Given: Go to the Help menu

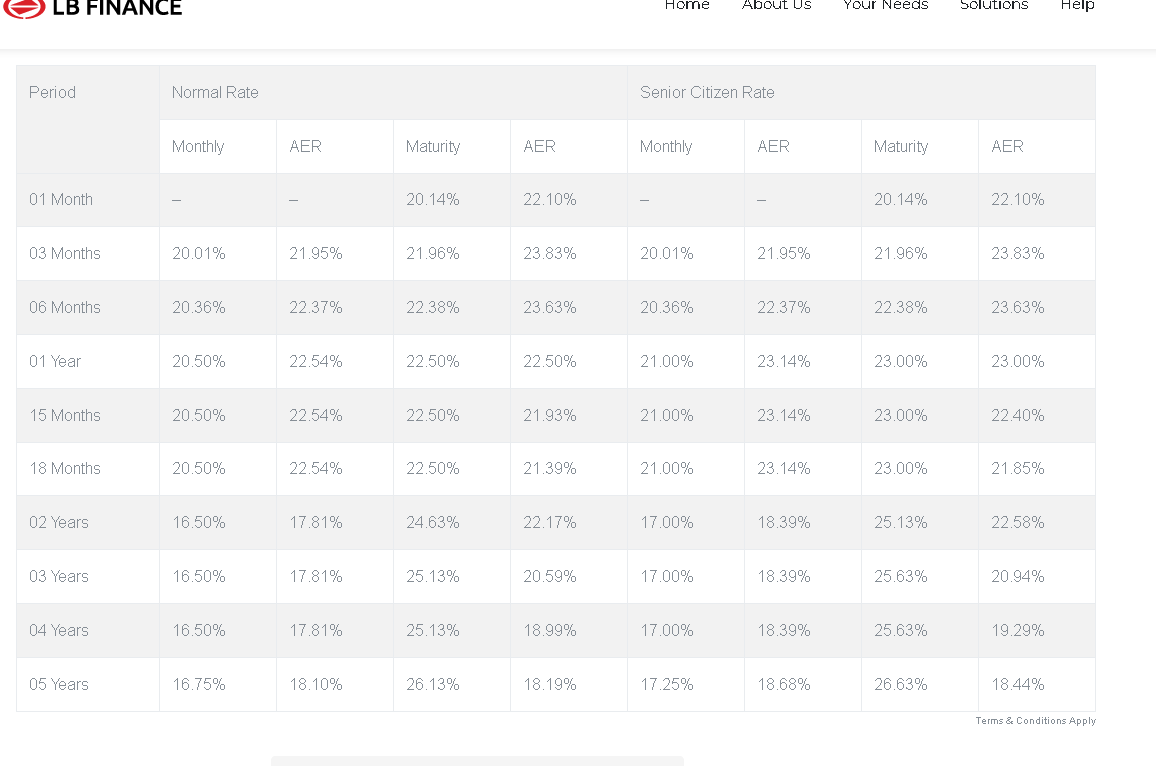Looking at the screenshot, I should 1077,5.
